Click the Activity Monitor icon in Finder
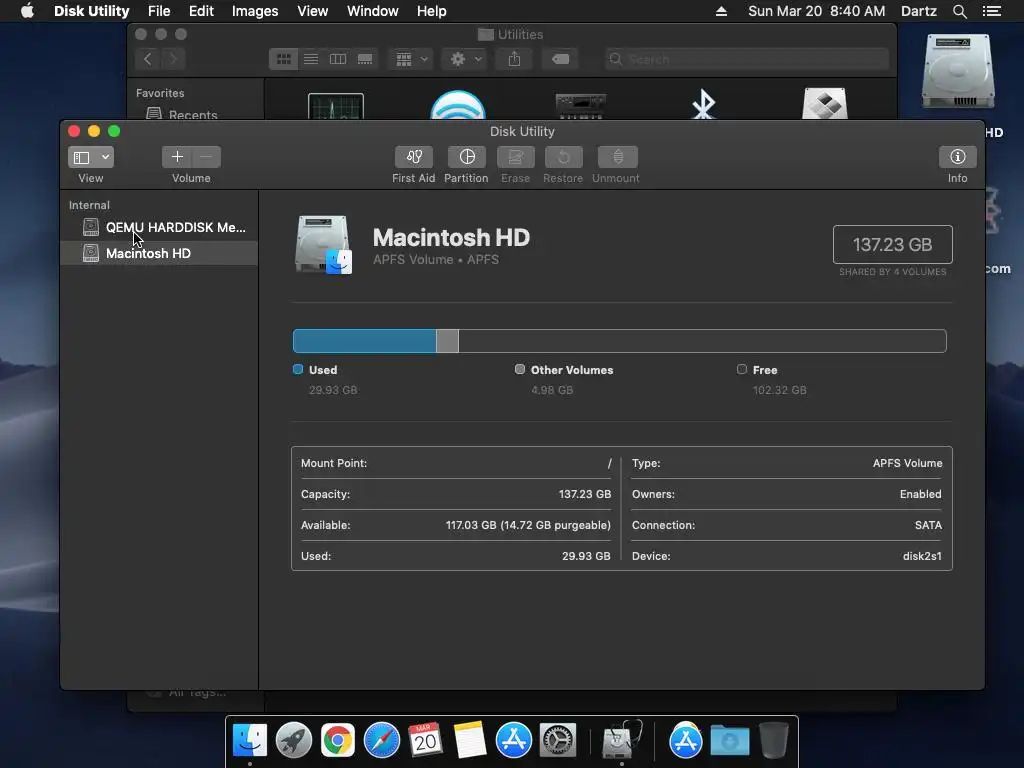 pos(336,106)
